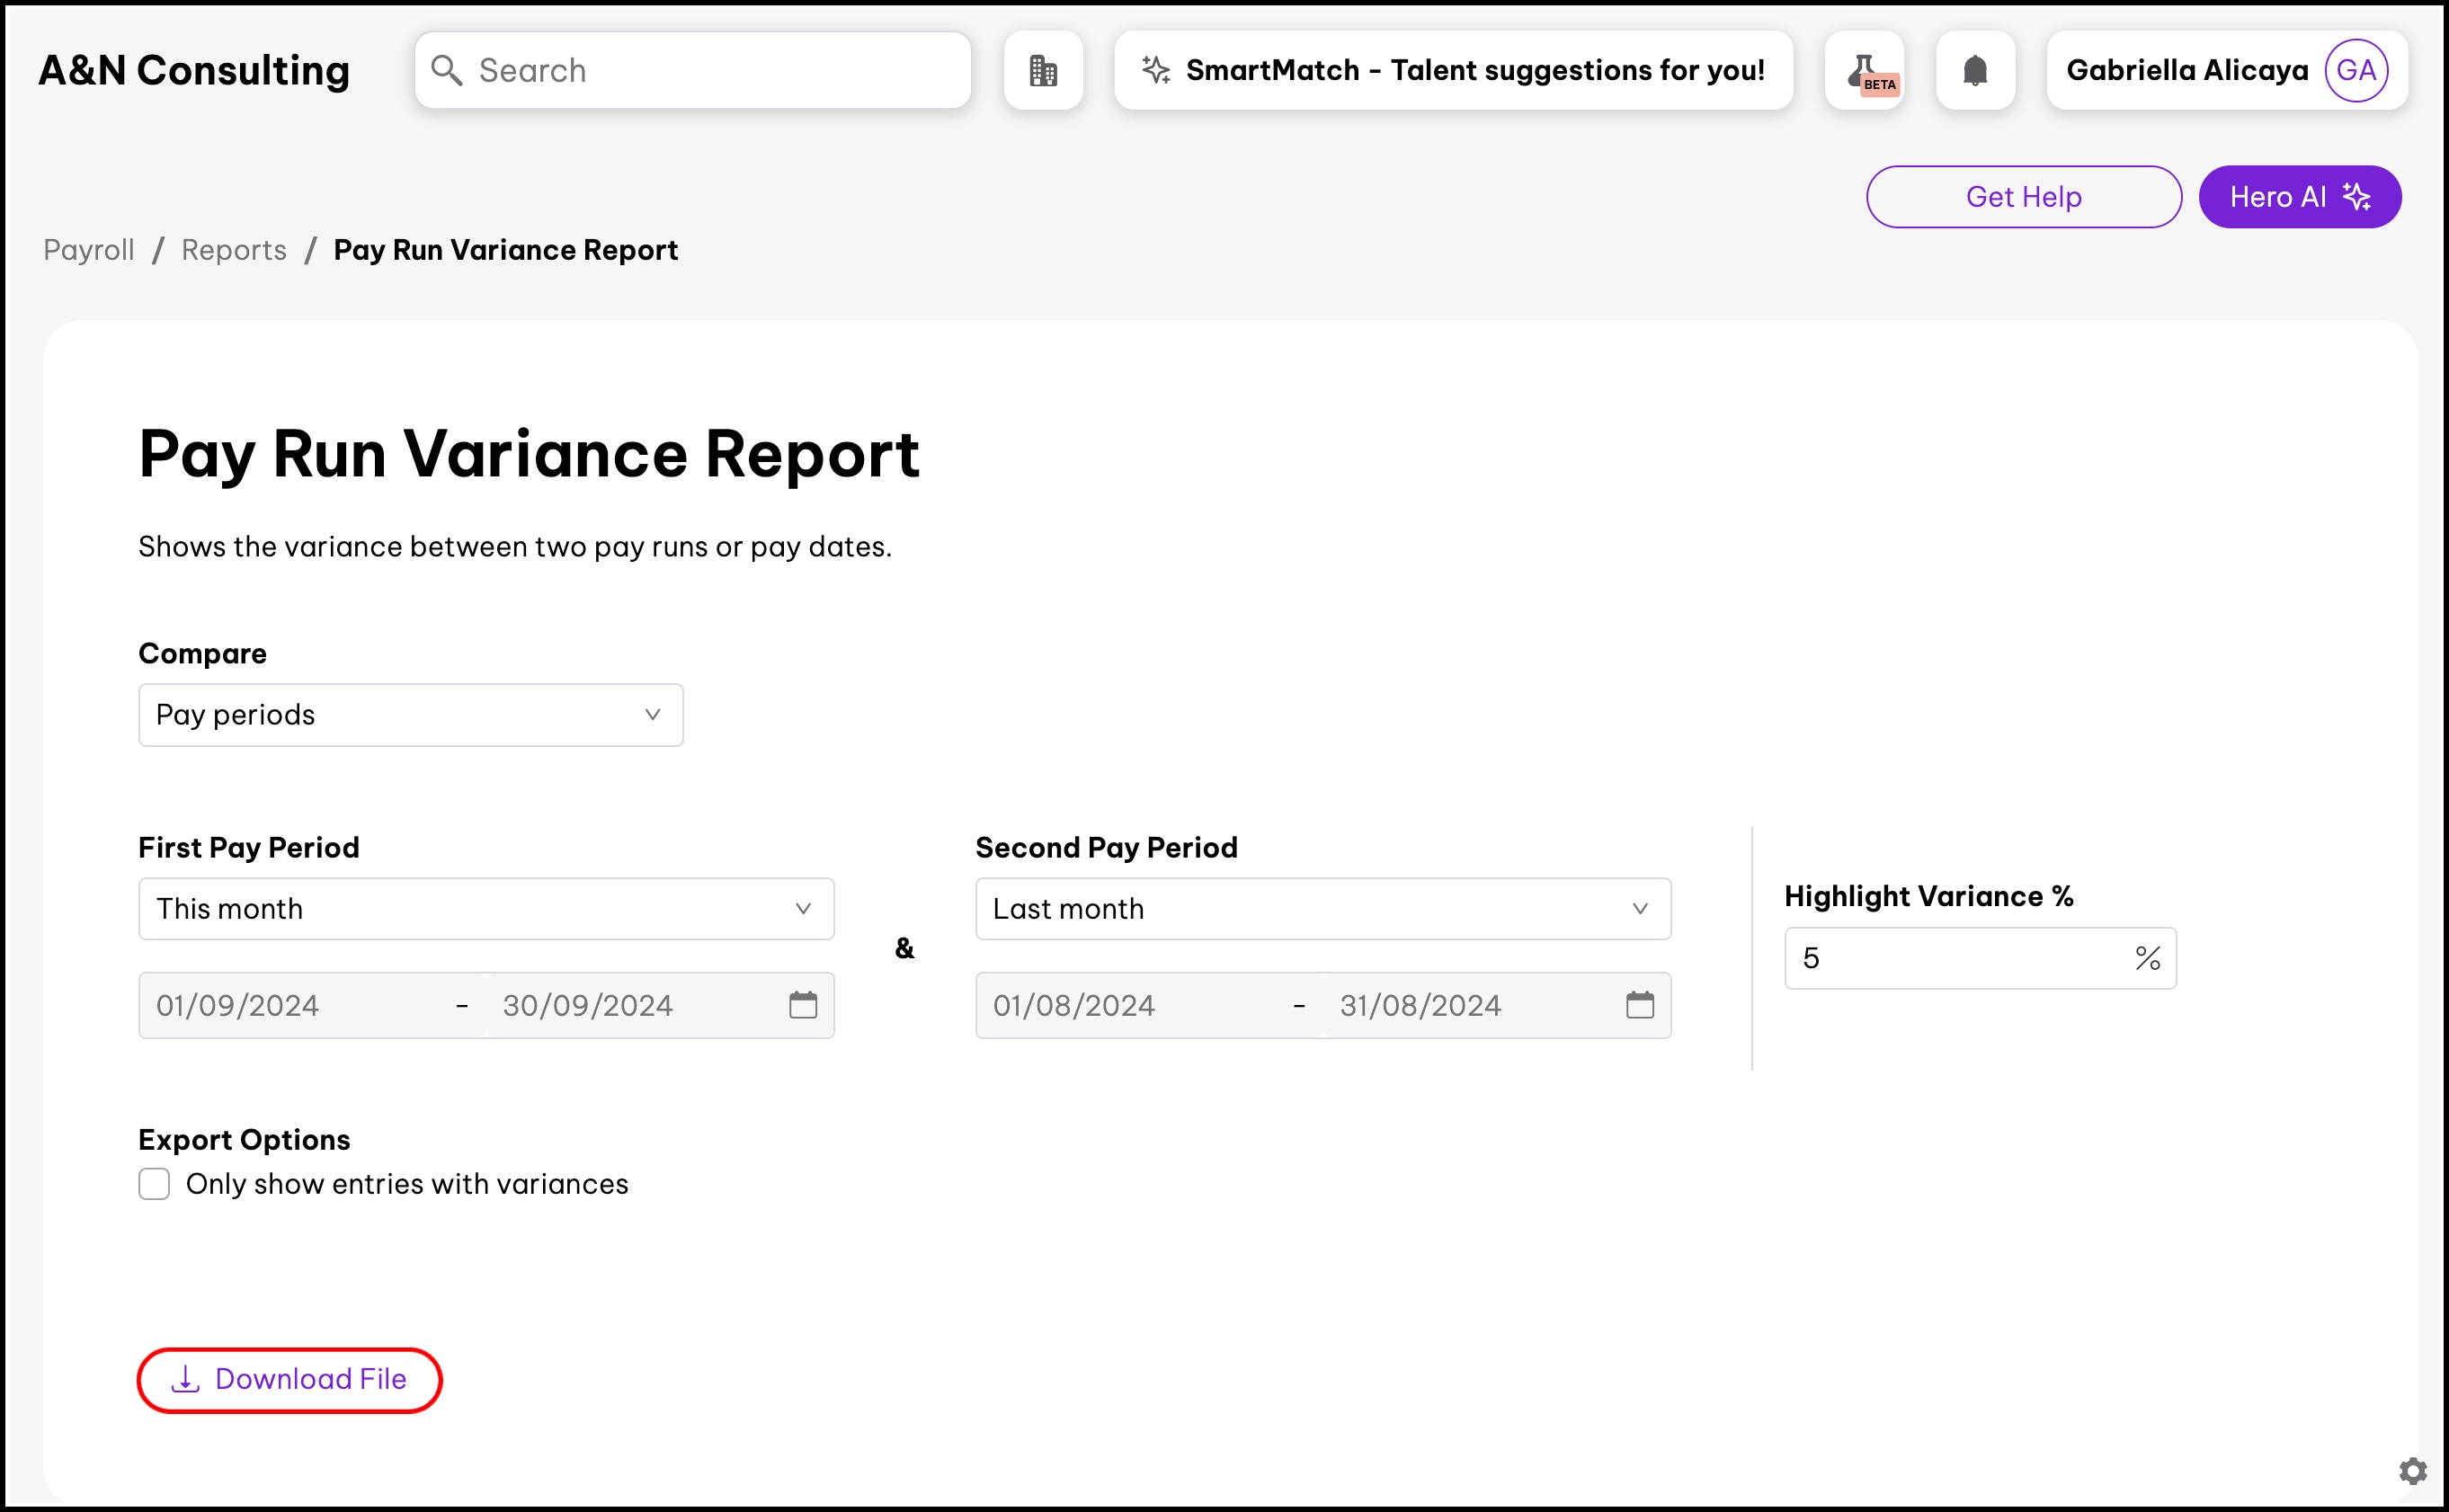This screenshot has width=2449, height=1512.
Task: Open first pay period calendar icon
Action: click(x=803, y=1005)
